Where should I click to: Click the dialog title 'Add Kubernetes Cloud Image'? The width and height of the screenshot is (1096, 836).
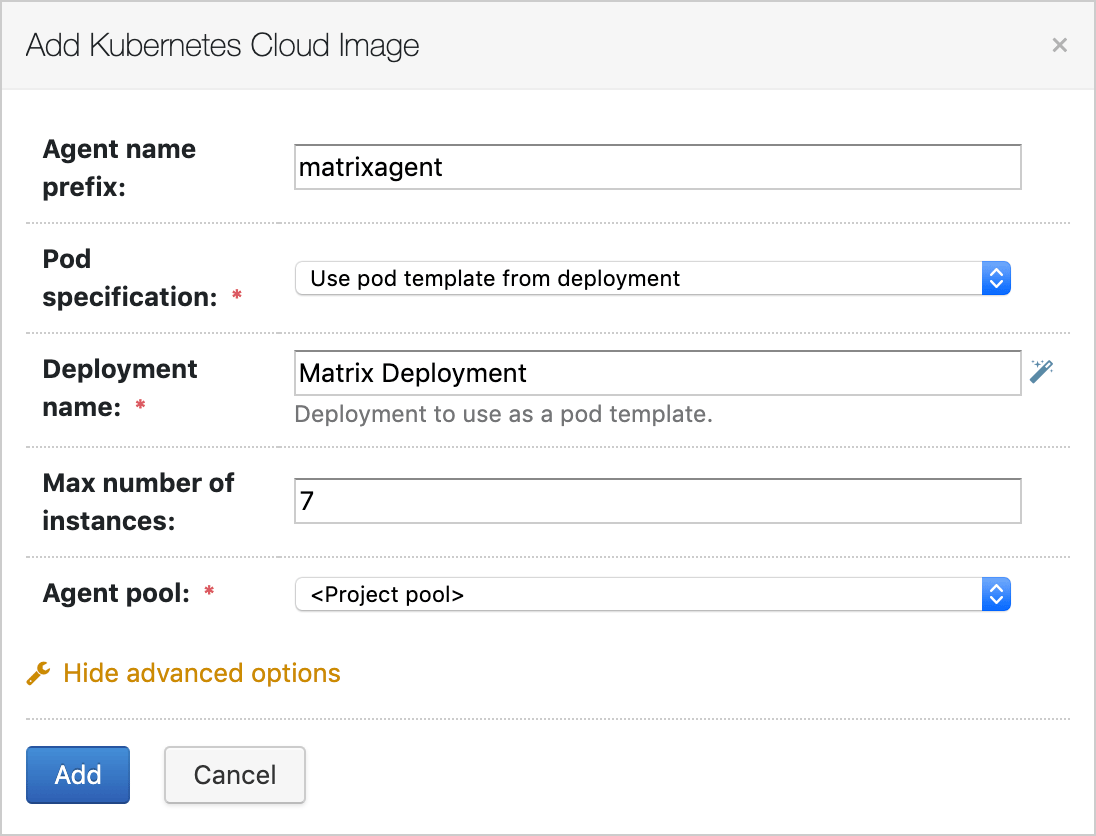(222, 45)
